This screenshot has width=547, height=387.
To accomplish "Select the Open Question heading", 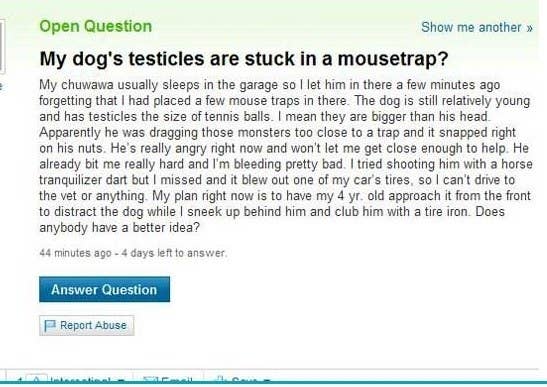I will [x=96, y=26].
